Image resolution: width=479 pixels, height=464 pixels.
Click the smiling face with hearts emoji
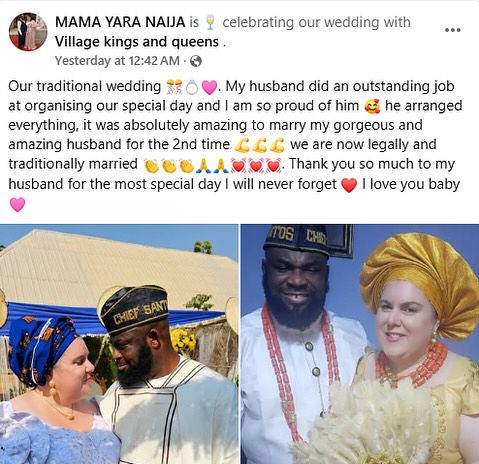372,107
